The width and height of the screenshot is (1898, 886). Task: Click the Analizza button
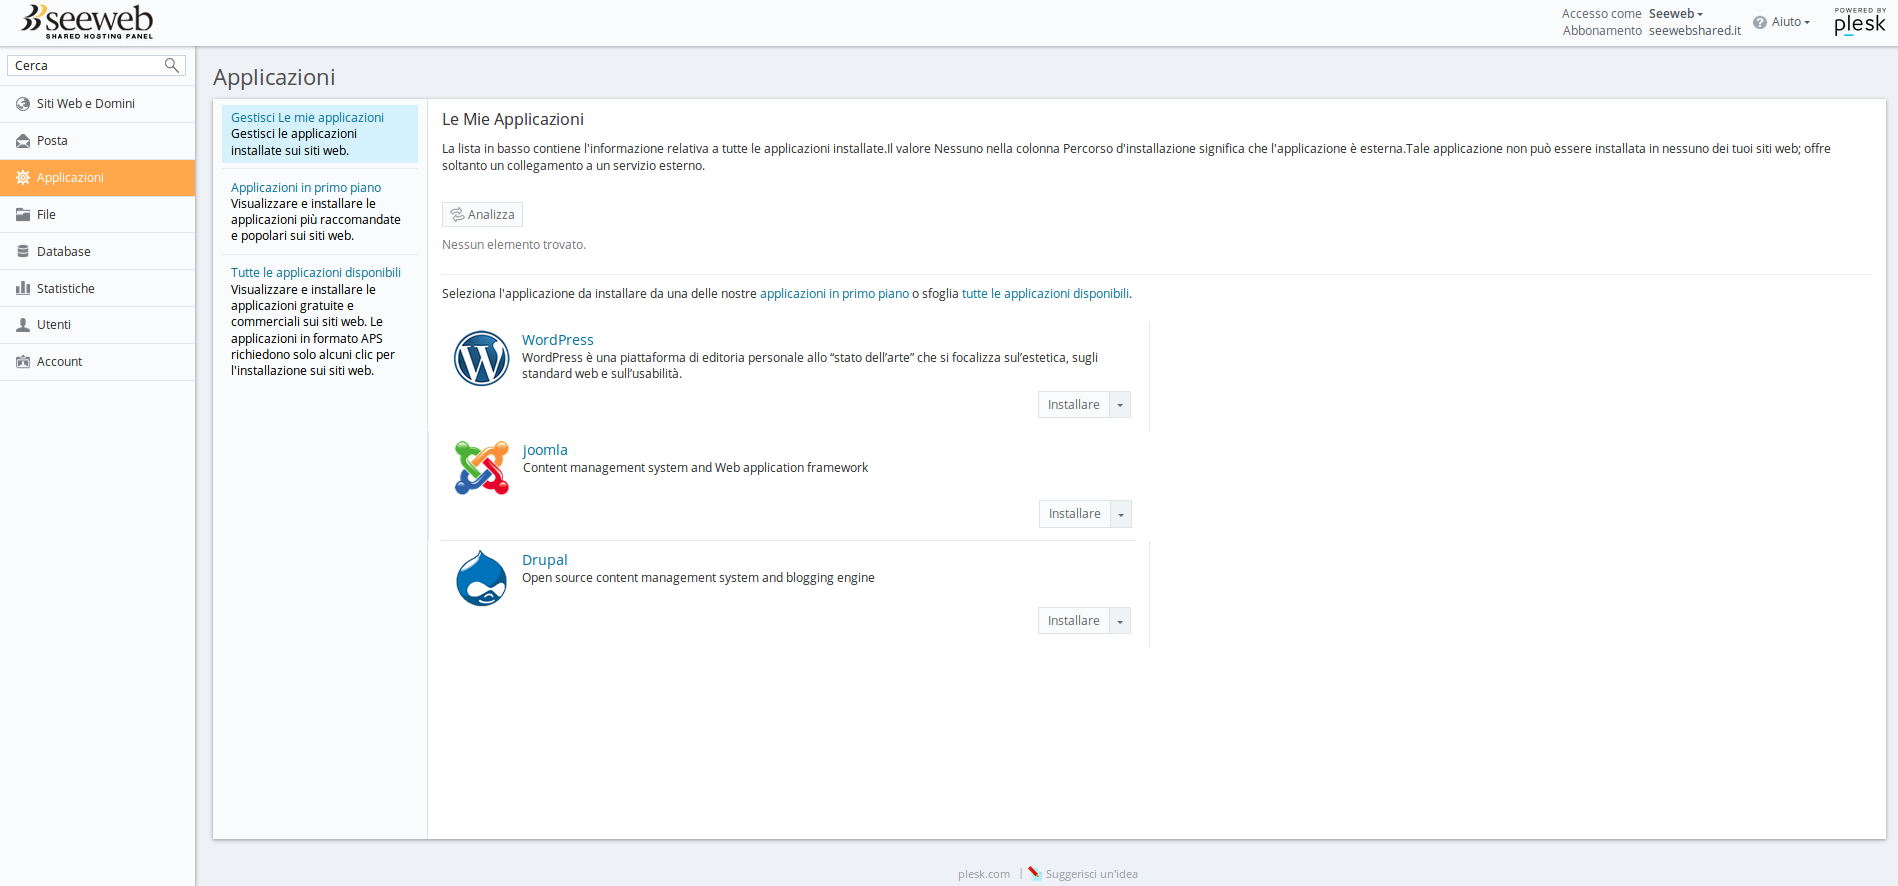coord(482,215)
